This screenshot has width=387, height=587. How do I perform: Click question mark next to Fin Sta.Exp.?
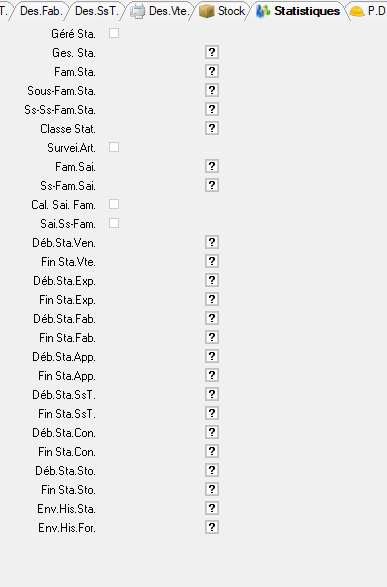[x=212, y=299]
